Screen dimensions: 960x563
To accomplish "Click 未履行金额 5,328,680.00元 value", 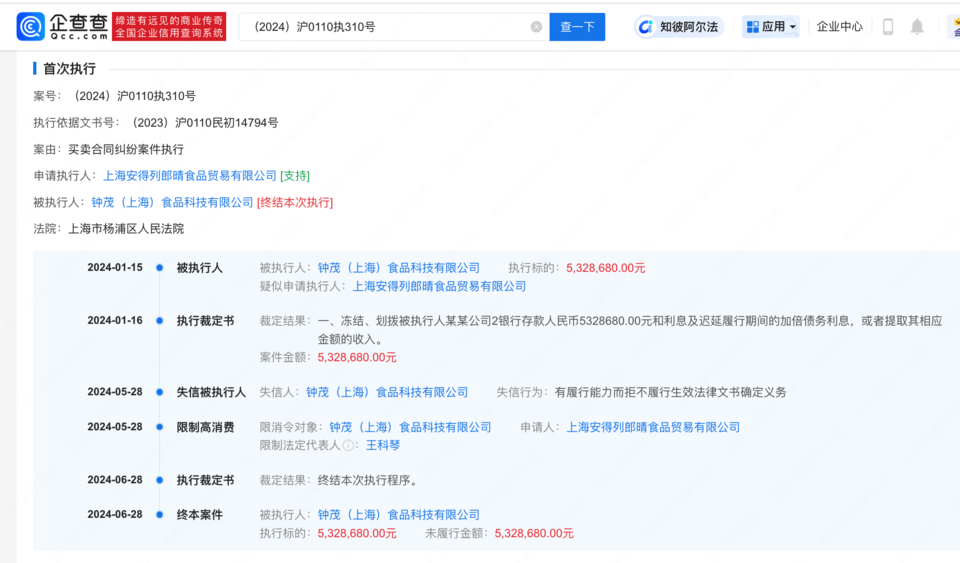I will click(534, 534).
